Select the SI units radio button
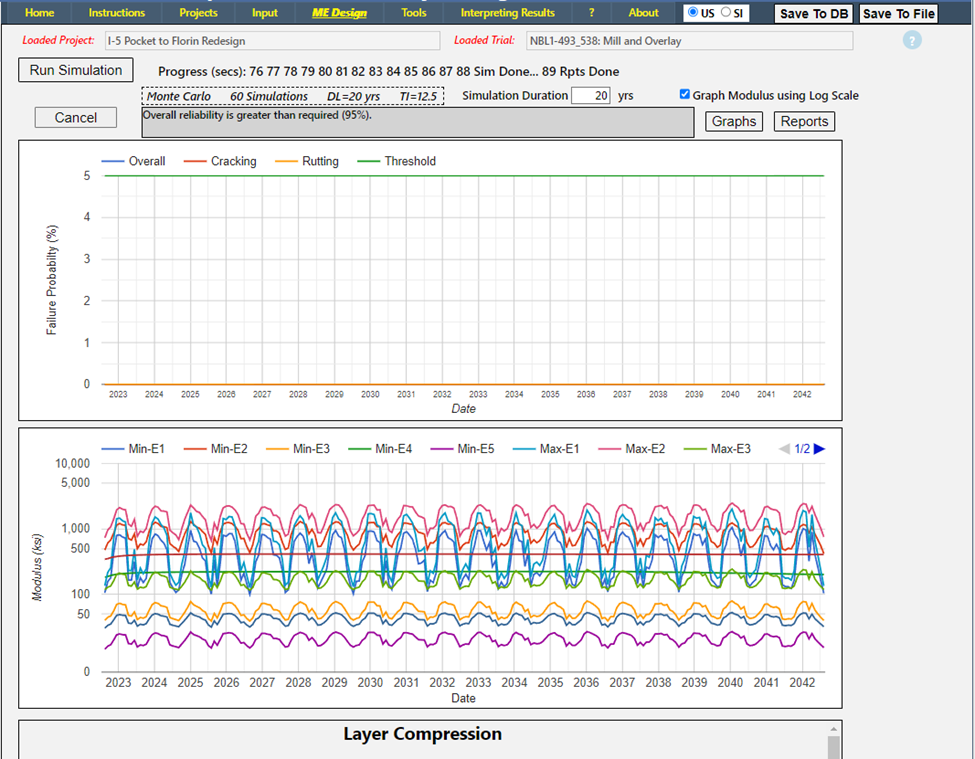Image resolution: width=975 pixels, height=759 pixels. point(727,13)
